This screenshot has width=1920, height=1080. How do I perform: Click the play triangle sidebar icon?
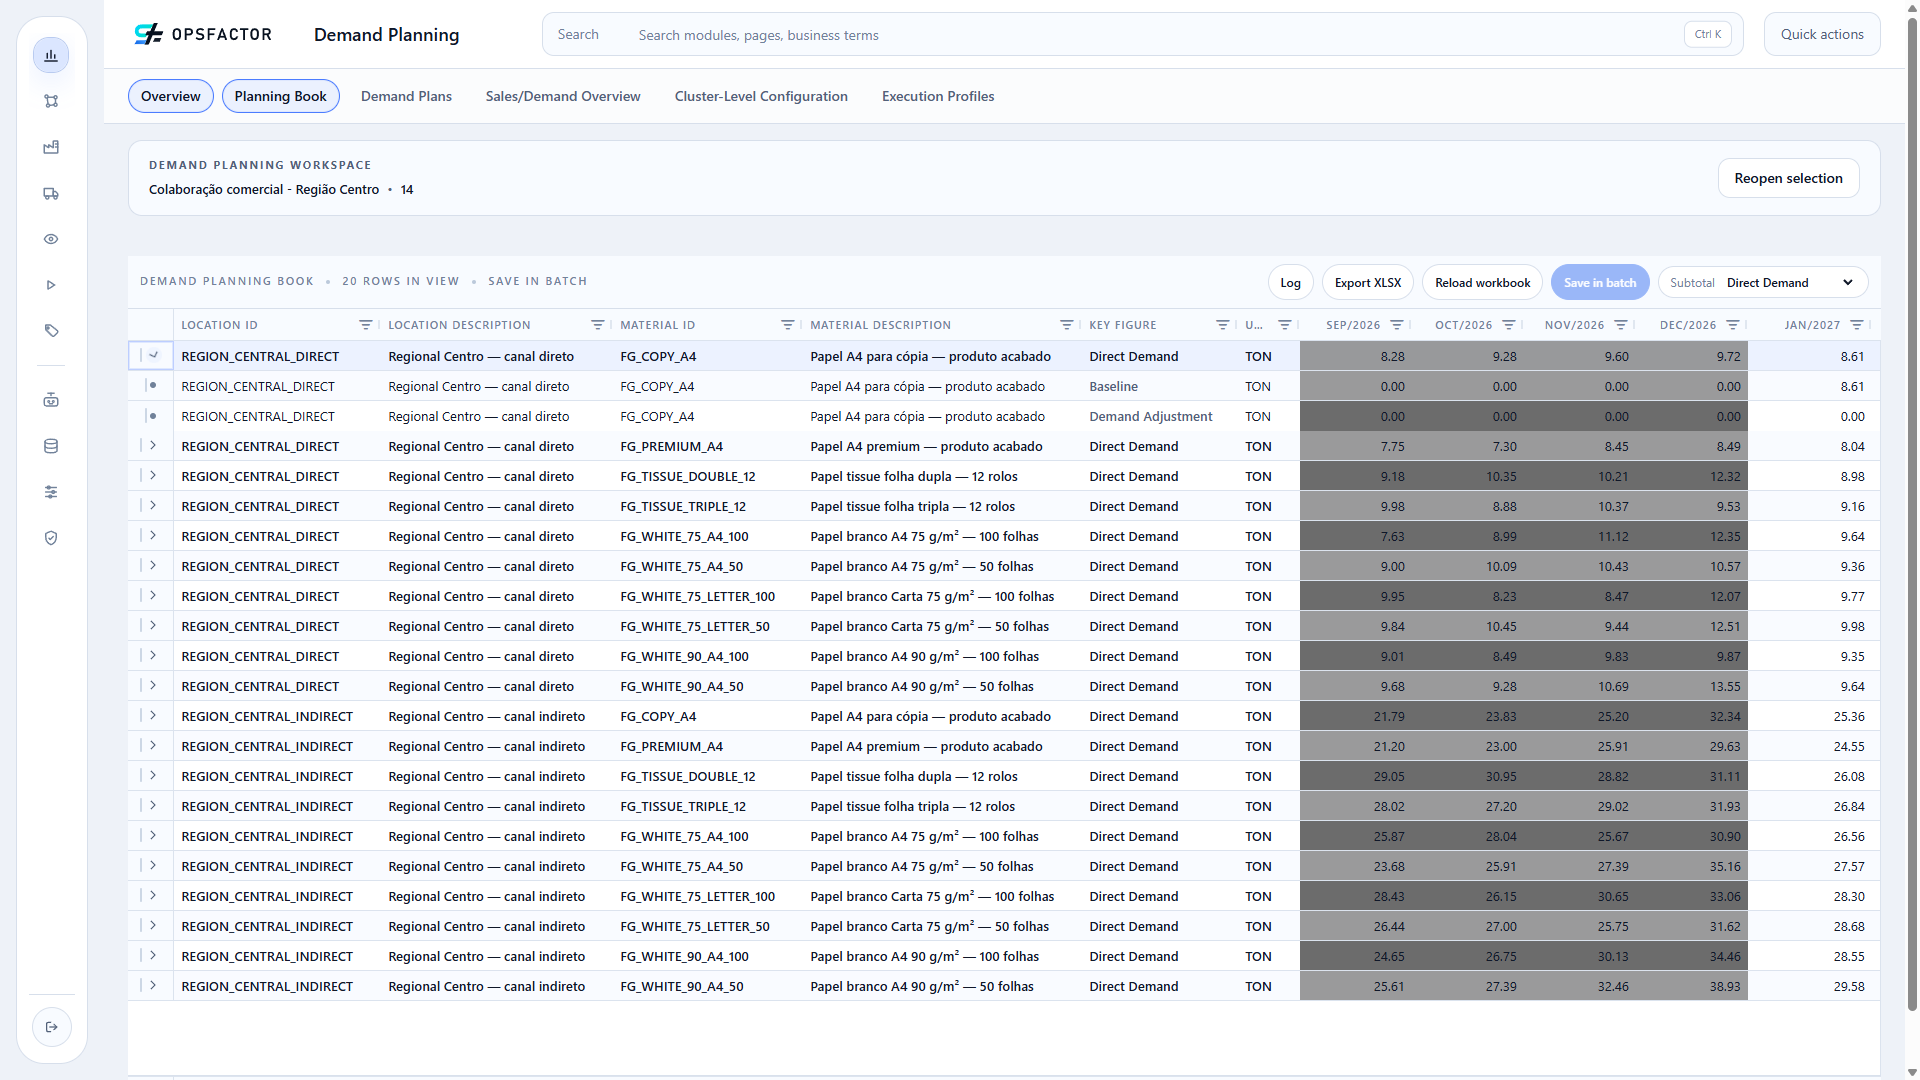[51, 285]
